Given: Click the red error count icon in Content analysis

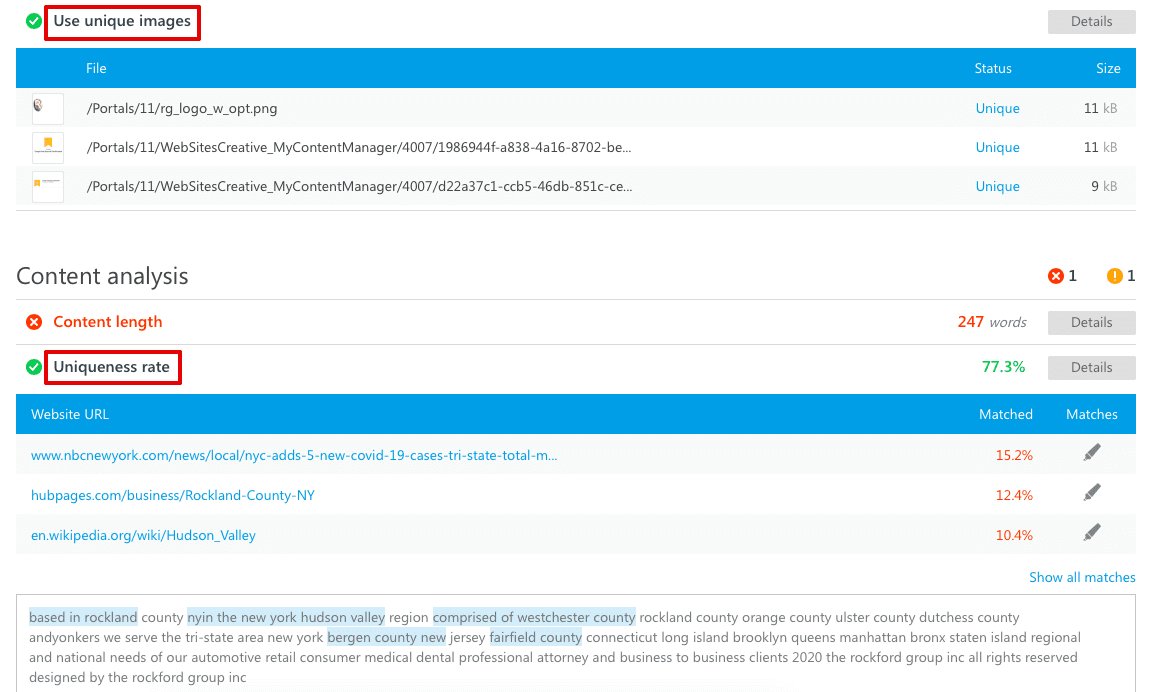Looking at the screenshot, I should pos(1055,276).
